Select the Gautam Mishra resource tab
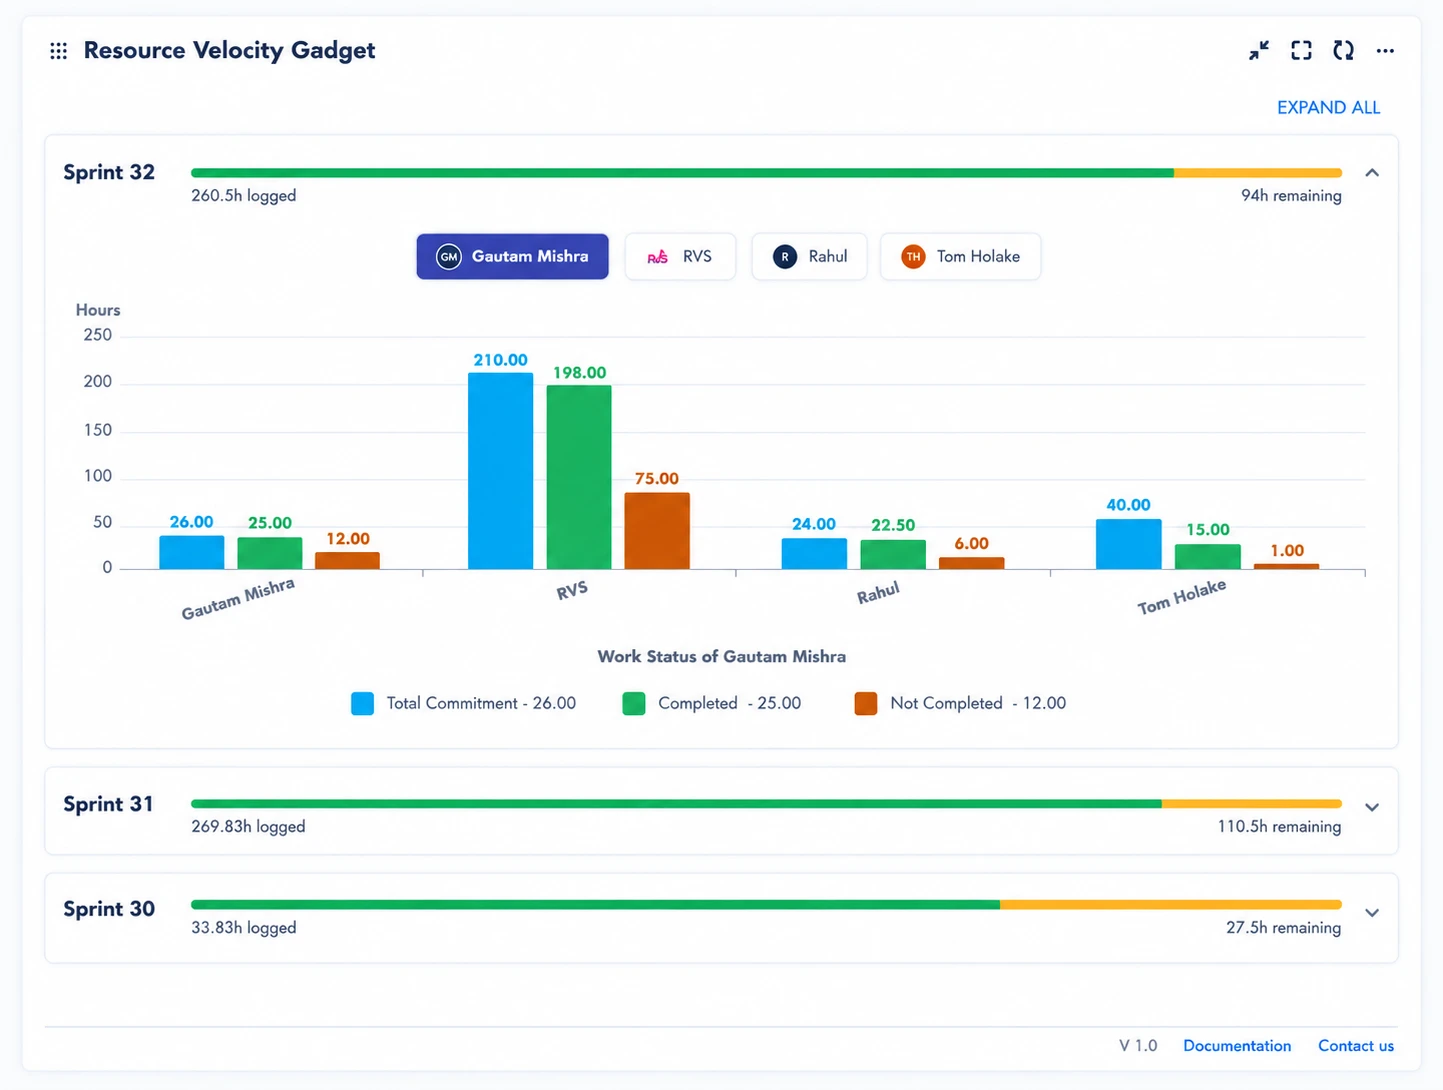The width and height of the screenshot is (1443, 1090). (512, 257)
